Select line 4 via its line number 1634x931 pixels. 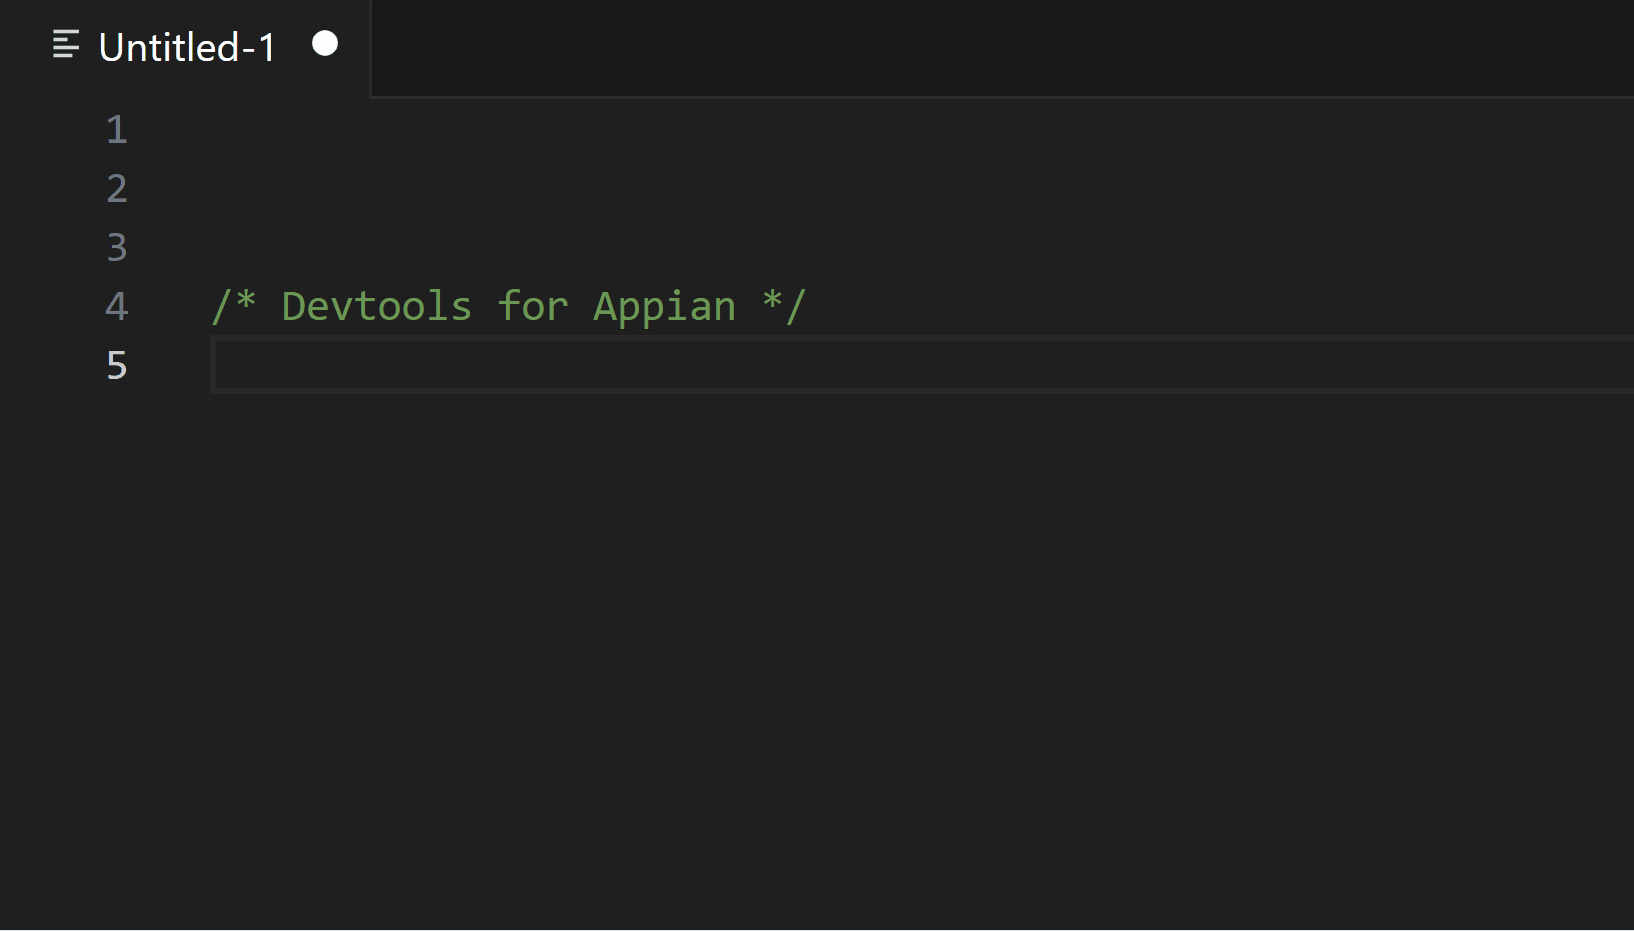(116, 307)
